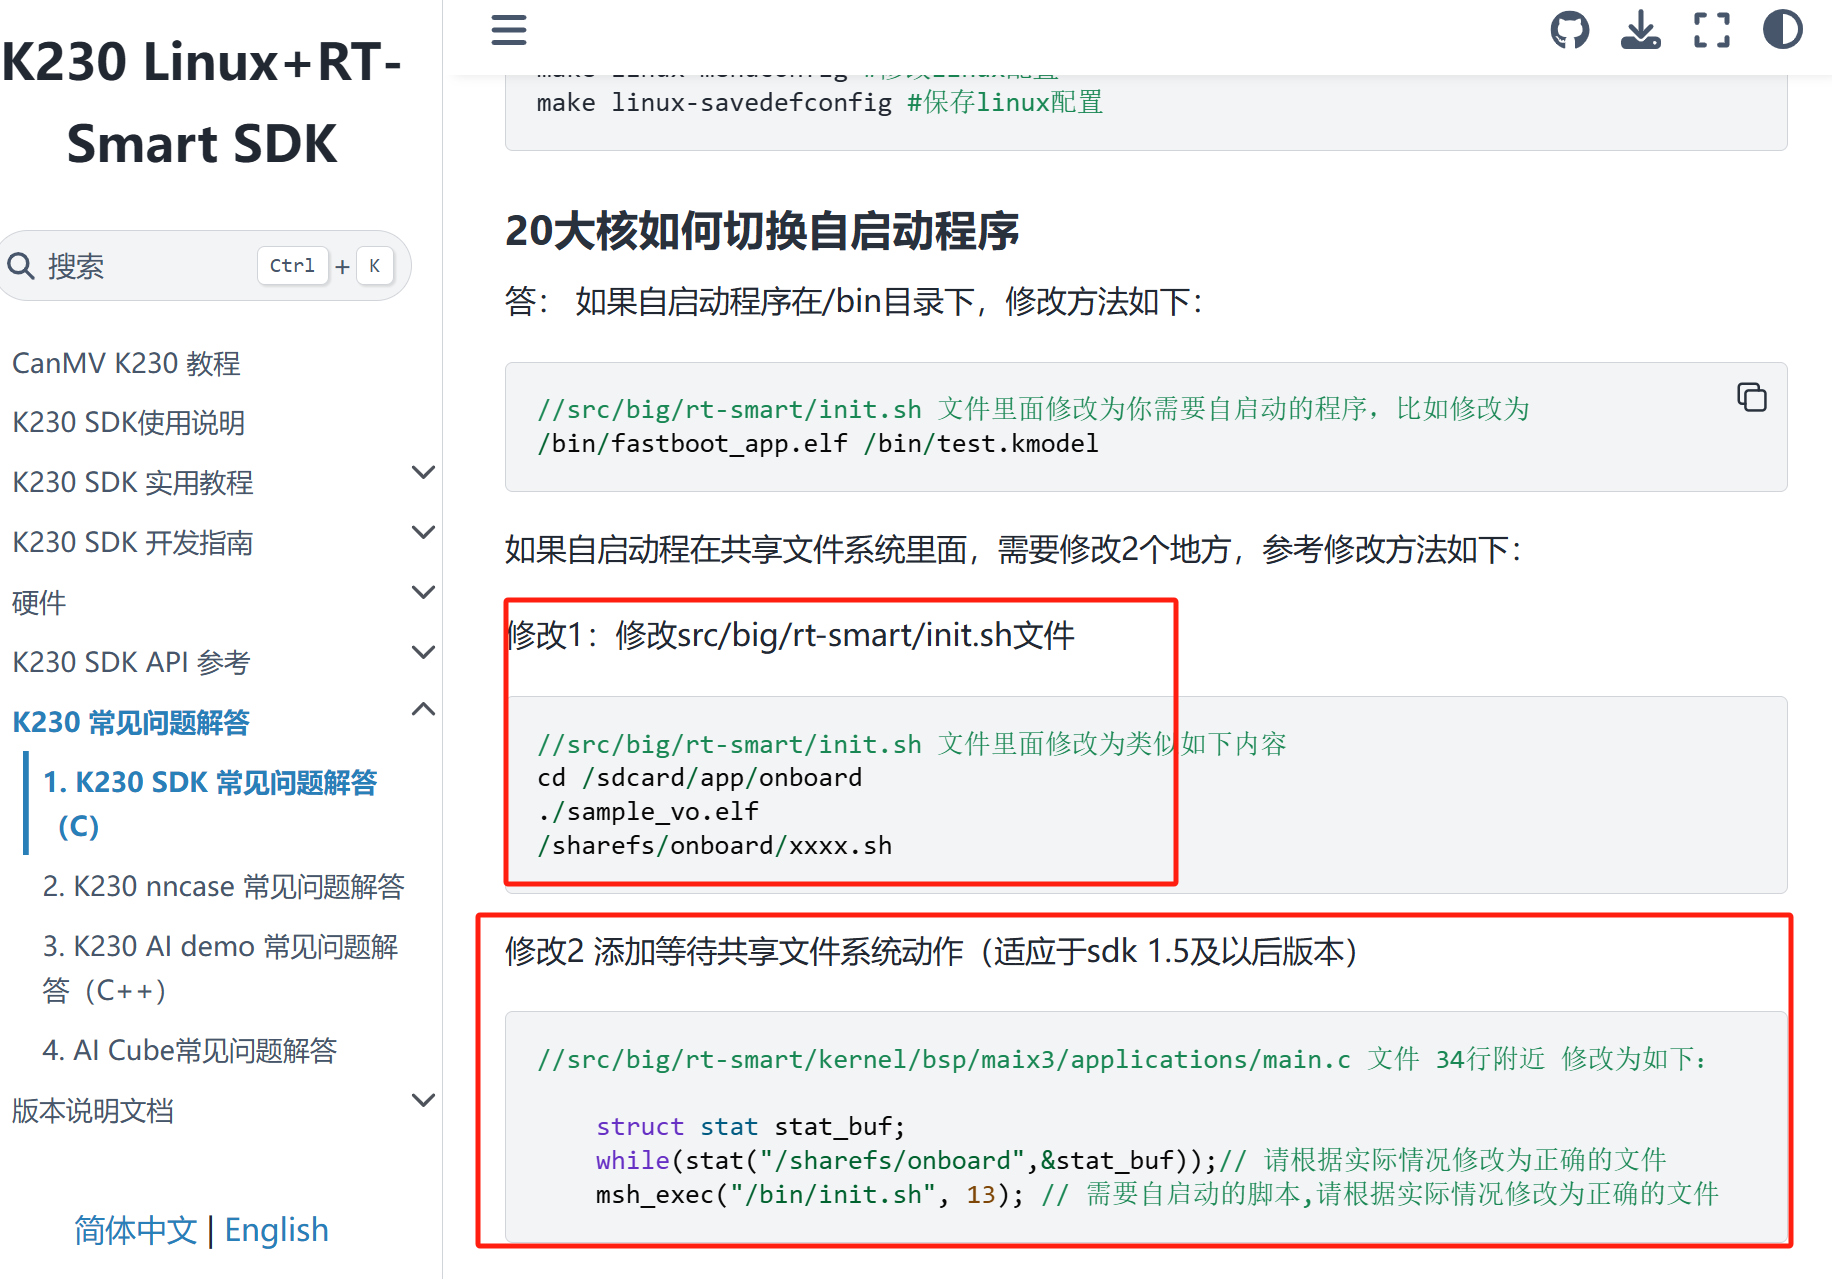Collapse K230 常见问题解答 section
Viewport: 1832px width, 1279px height.
click(424, 710)
